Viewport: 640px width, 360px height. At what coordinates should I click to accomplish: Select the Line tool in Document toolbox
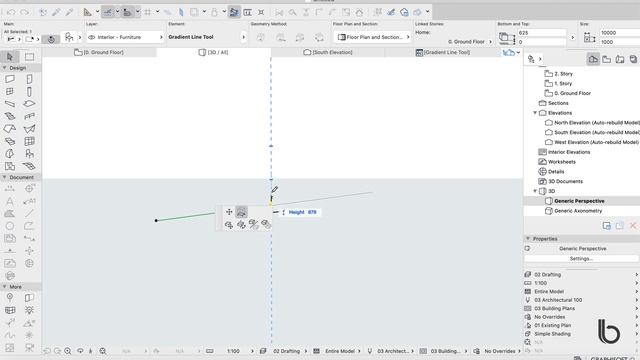point(29,213)
